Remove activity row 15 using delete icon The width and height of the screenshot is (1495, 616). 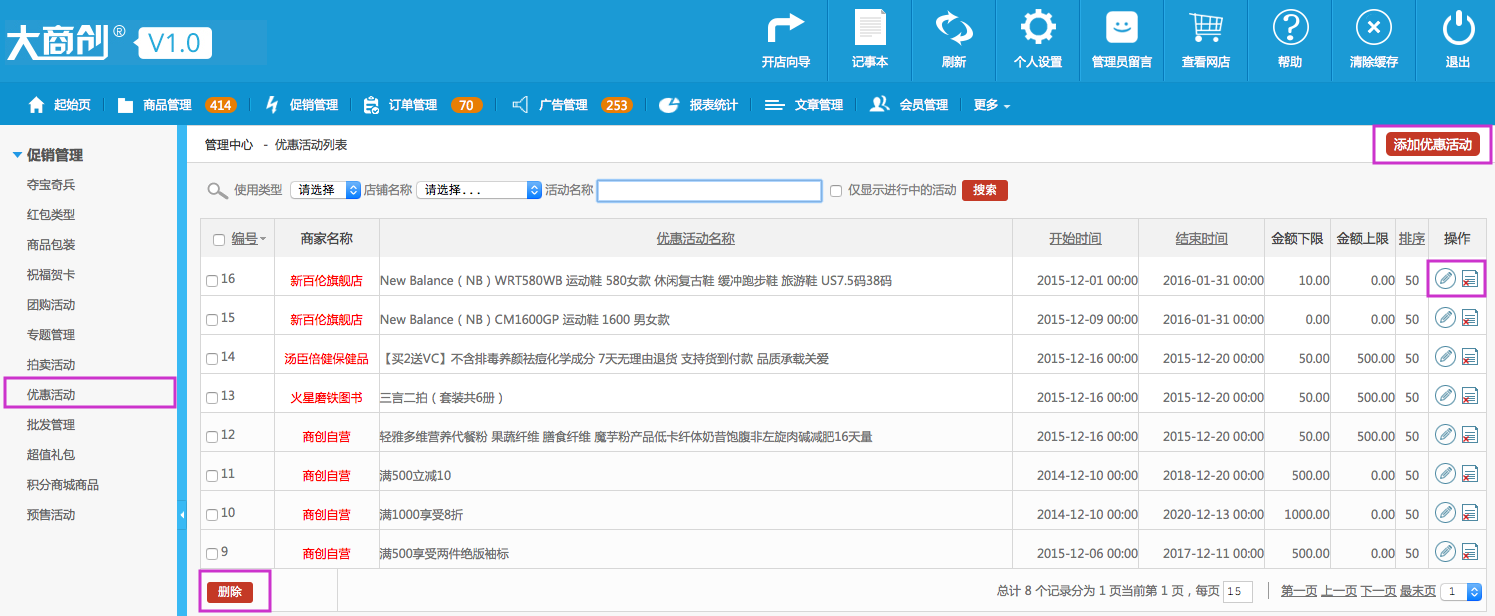click(x=1470, y=318)
